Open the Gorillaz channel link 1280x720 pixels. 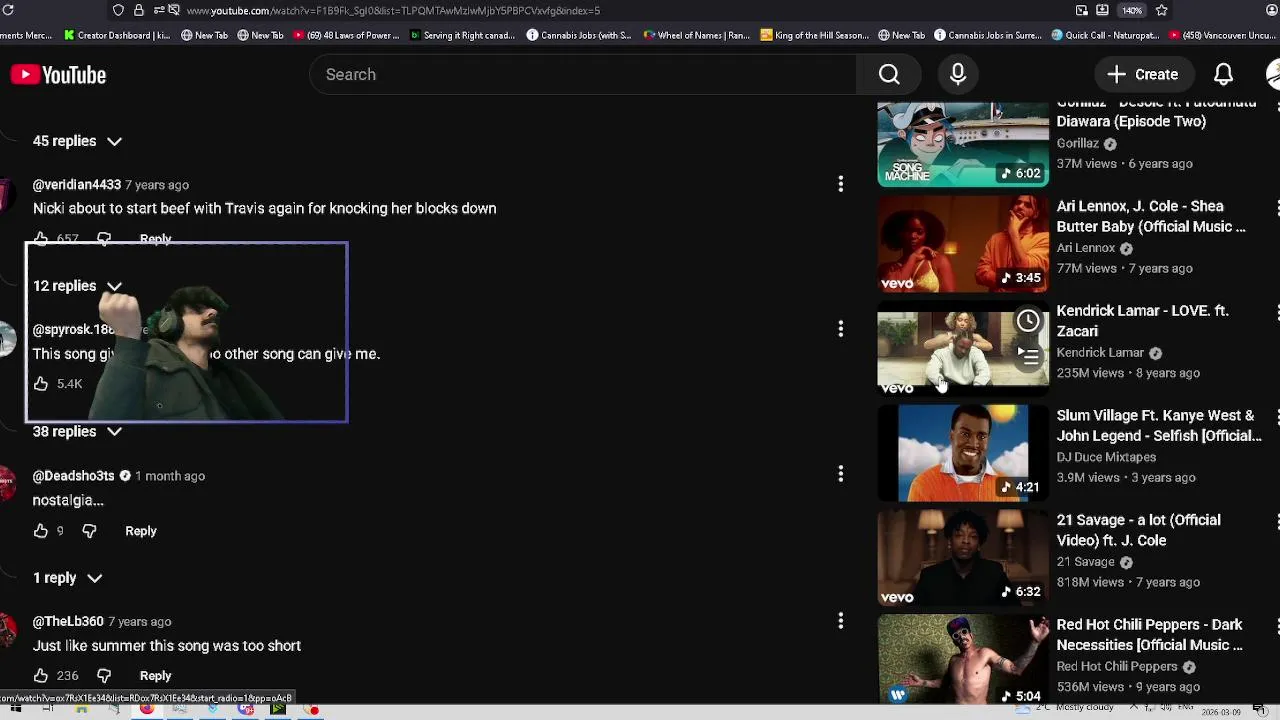point(1077,143)
